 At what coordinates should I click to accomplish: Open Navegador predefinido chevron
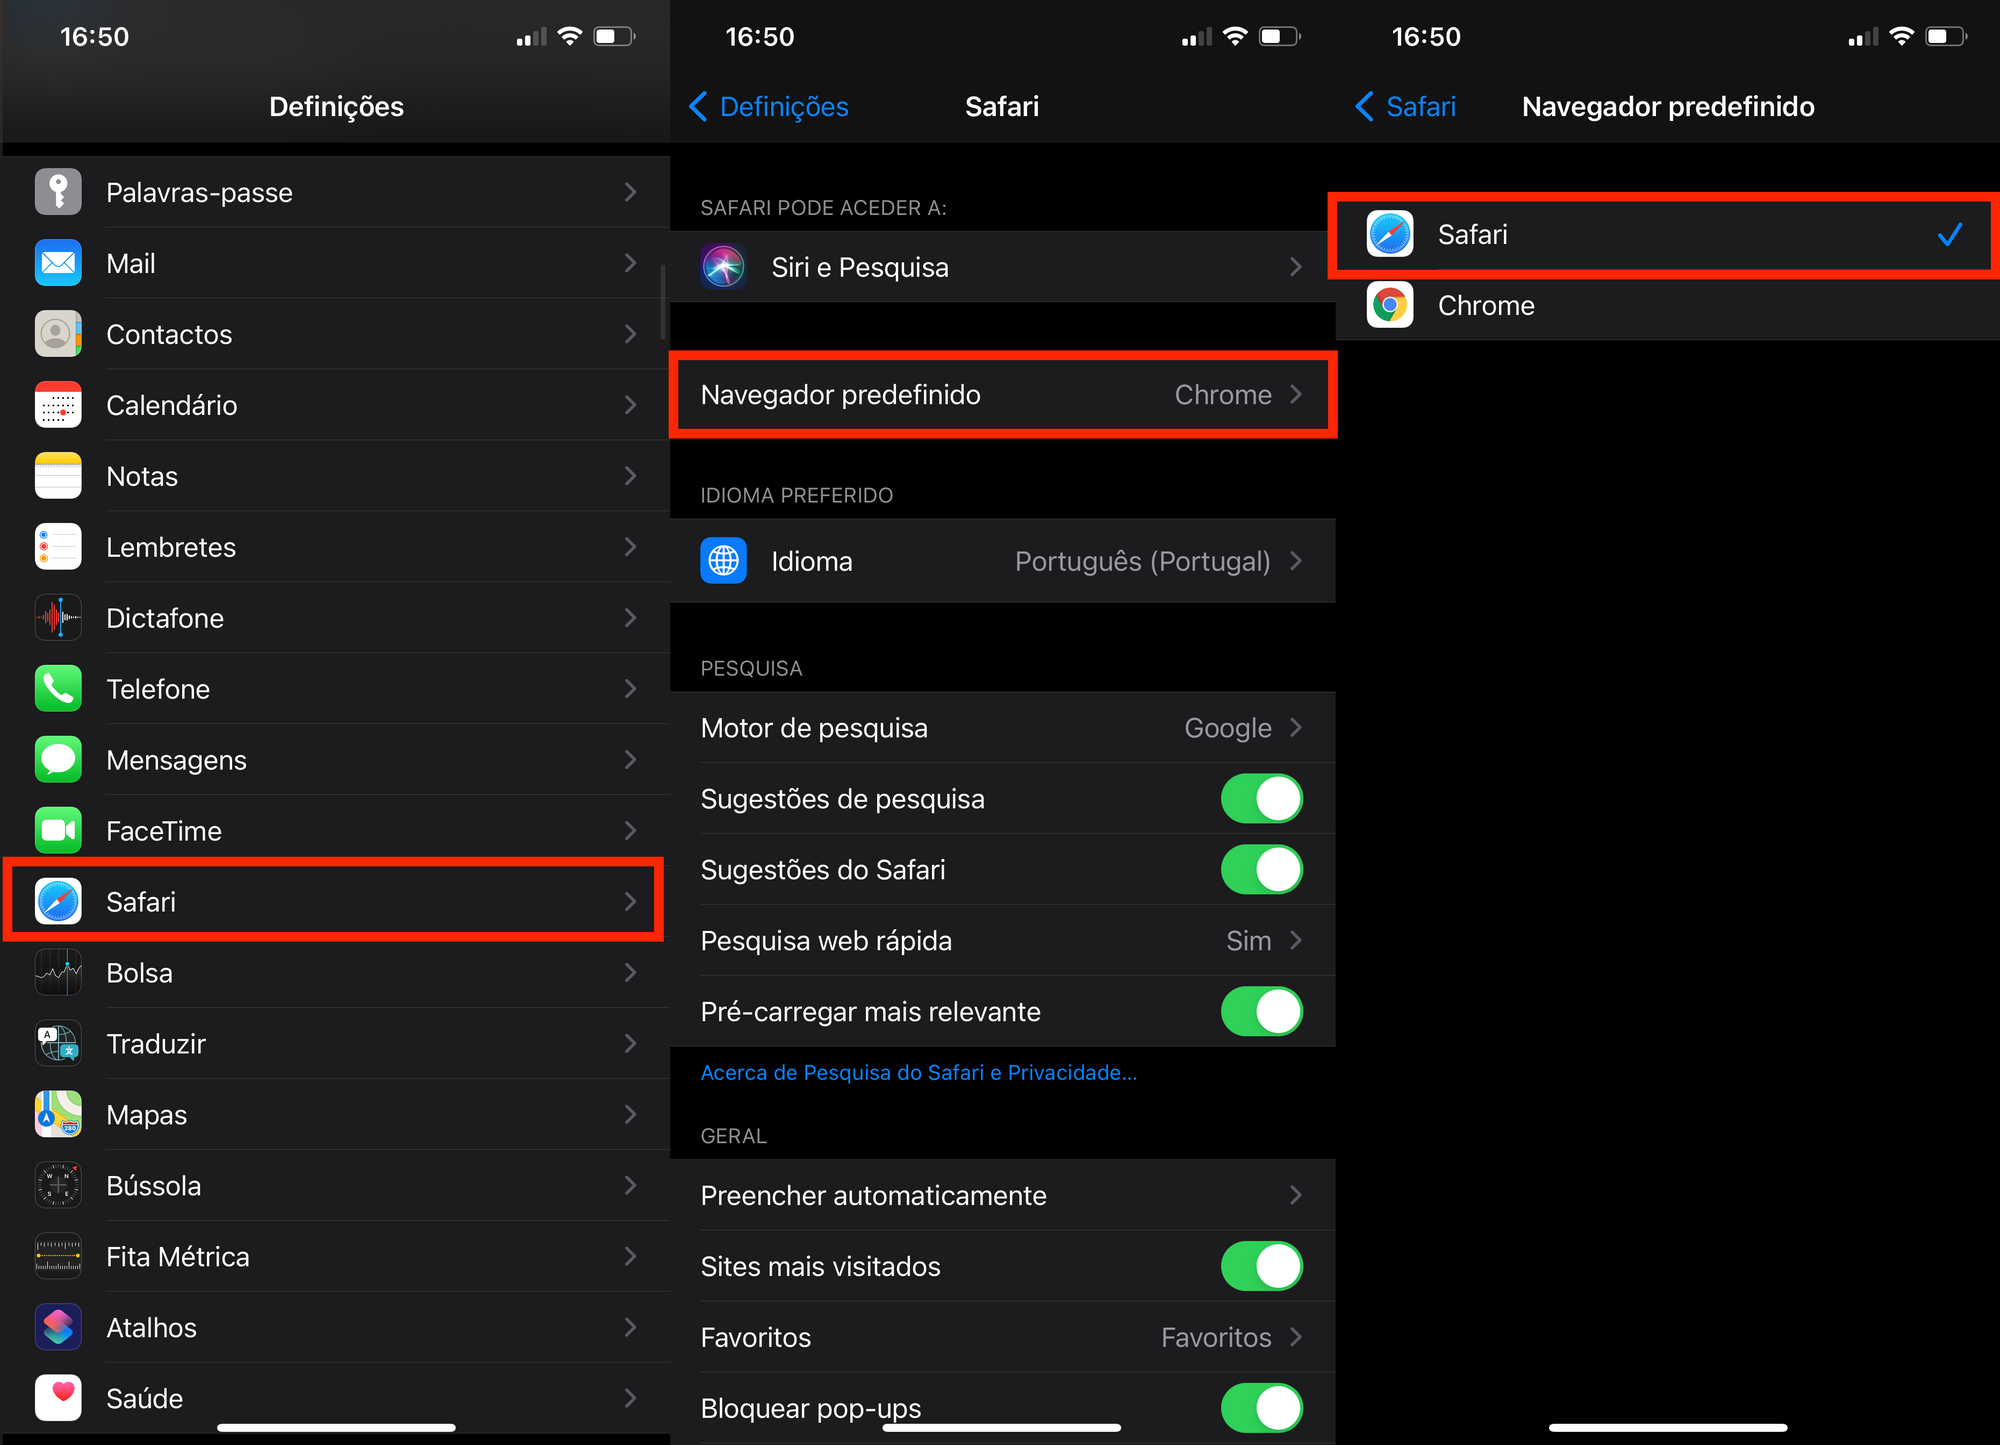tap(1296, 394)
